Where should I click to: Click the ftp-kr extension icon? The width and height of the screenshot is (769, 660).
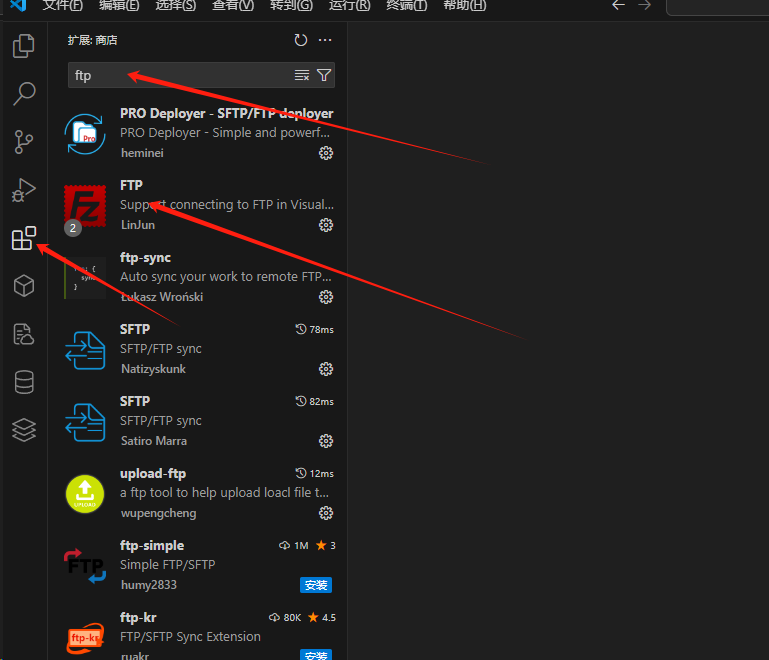coord(85,638)
